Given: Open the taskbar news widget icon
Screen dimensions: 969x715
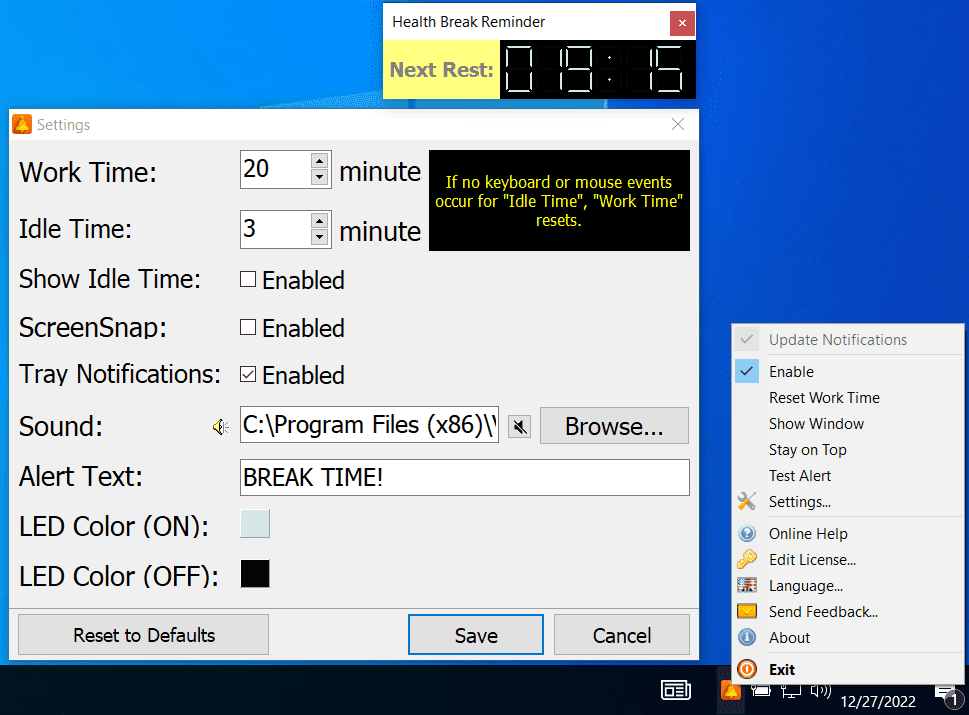Looking at the screenshot, I should [675, 690].
